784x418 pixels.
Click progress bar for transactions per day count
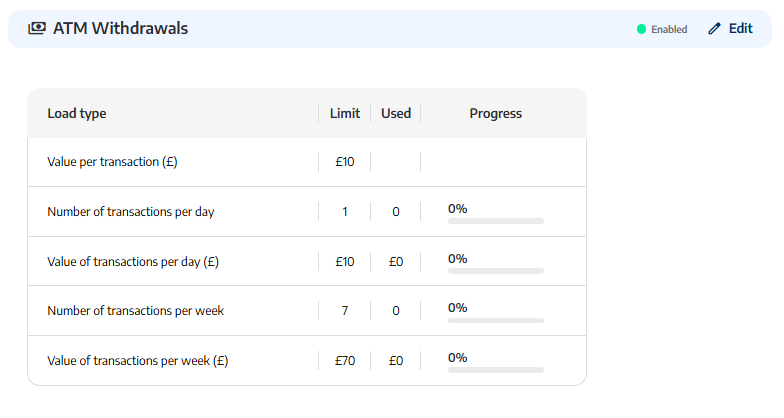pyautogui.click(x=496, y=221)
